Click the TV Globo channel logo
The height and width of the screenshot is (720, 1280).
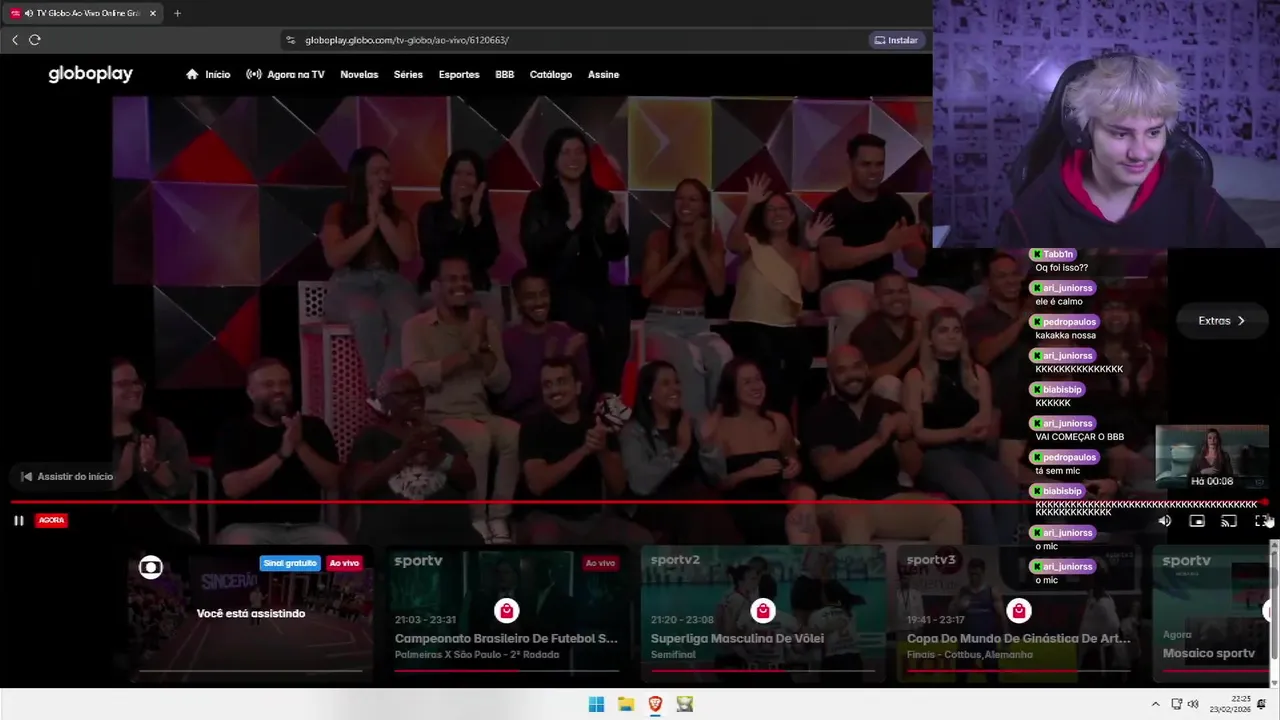tap(150, 568)
